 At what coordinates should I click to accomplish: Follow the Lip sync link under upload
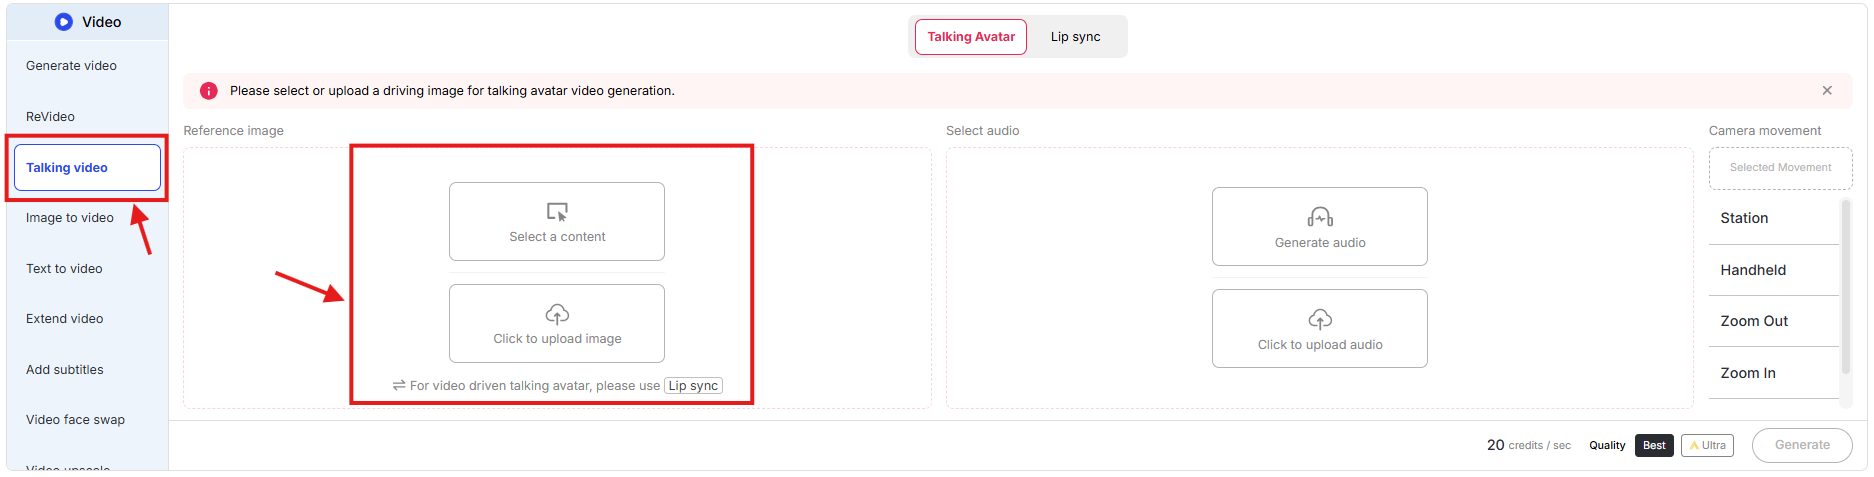(693, 386)
